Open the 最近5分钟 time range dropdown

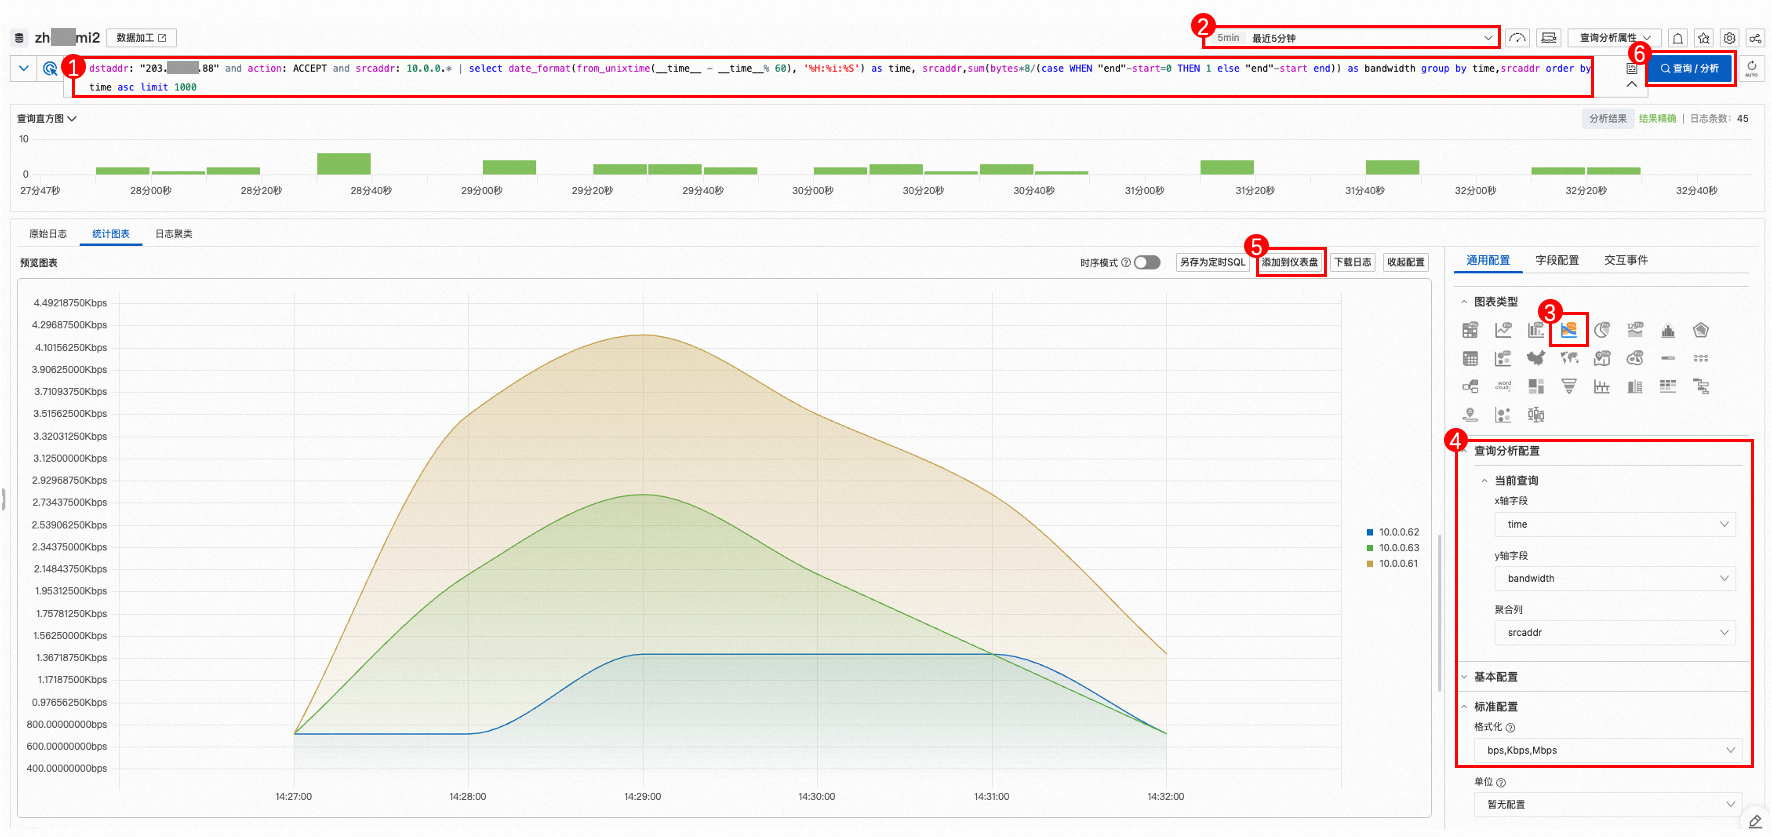[1353, 38]
